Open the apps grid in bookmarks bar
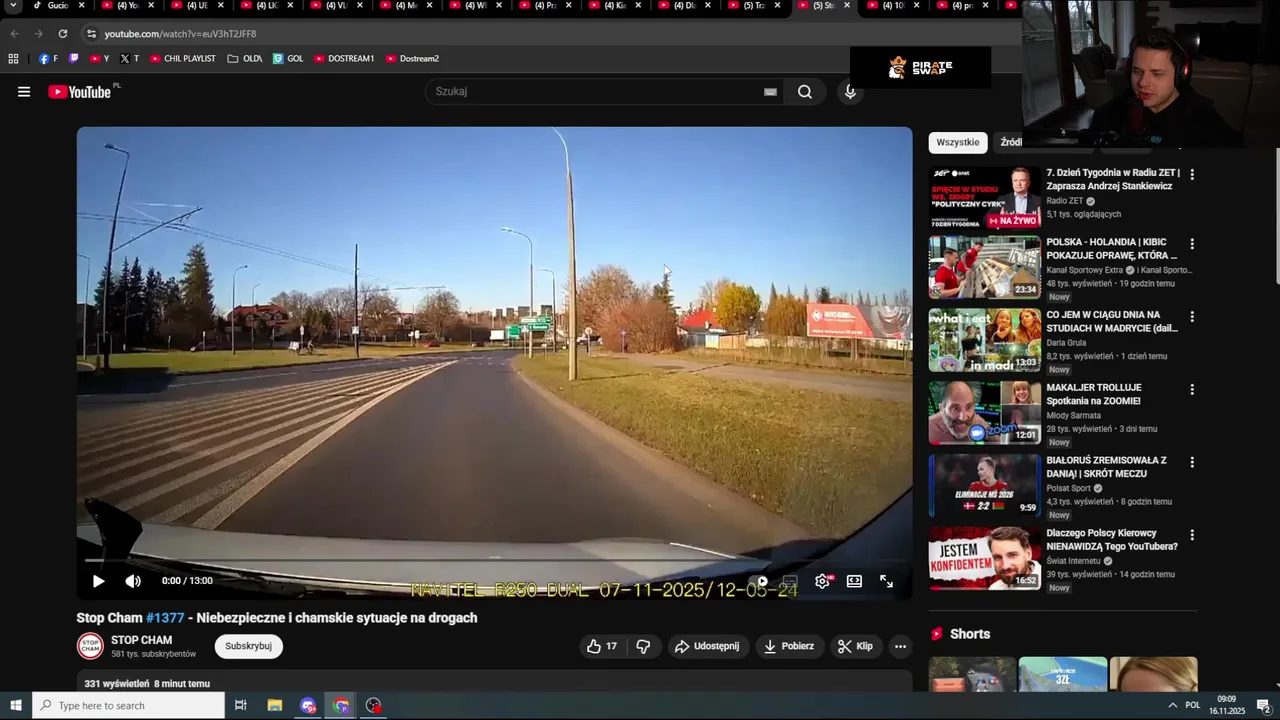The image size is (1280, 720). (14, 59)
